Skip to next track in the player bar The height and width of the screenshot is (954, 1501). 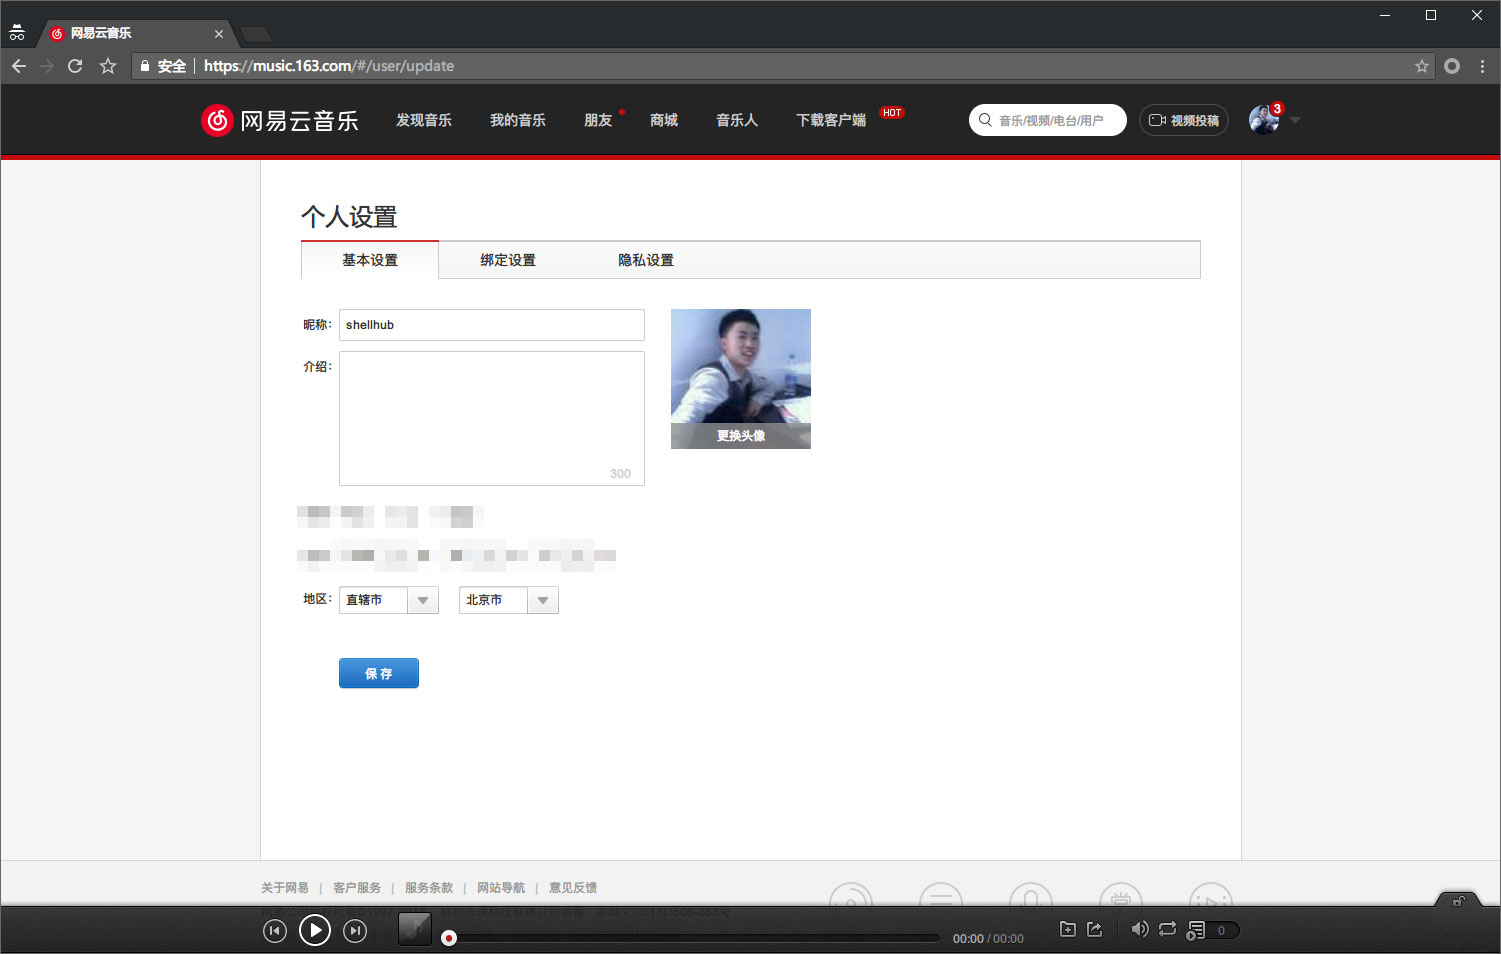355,930
